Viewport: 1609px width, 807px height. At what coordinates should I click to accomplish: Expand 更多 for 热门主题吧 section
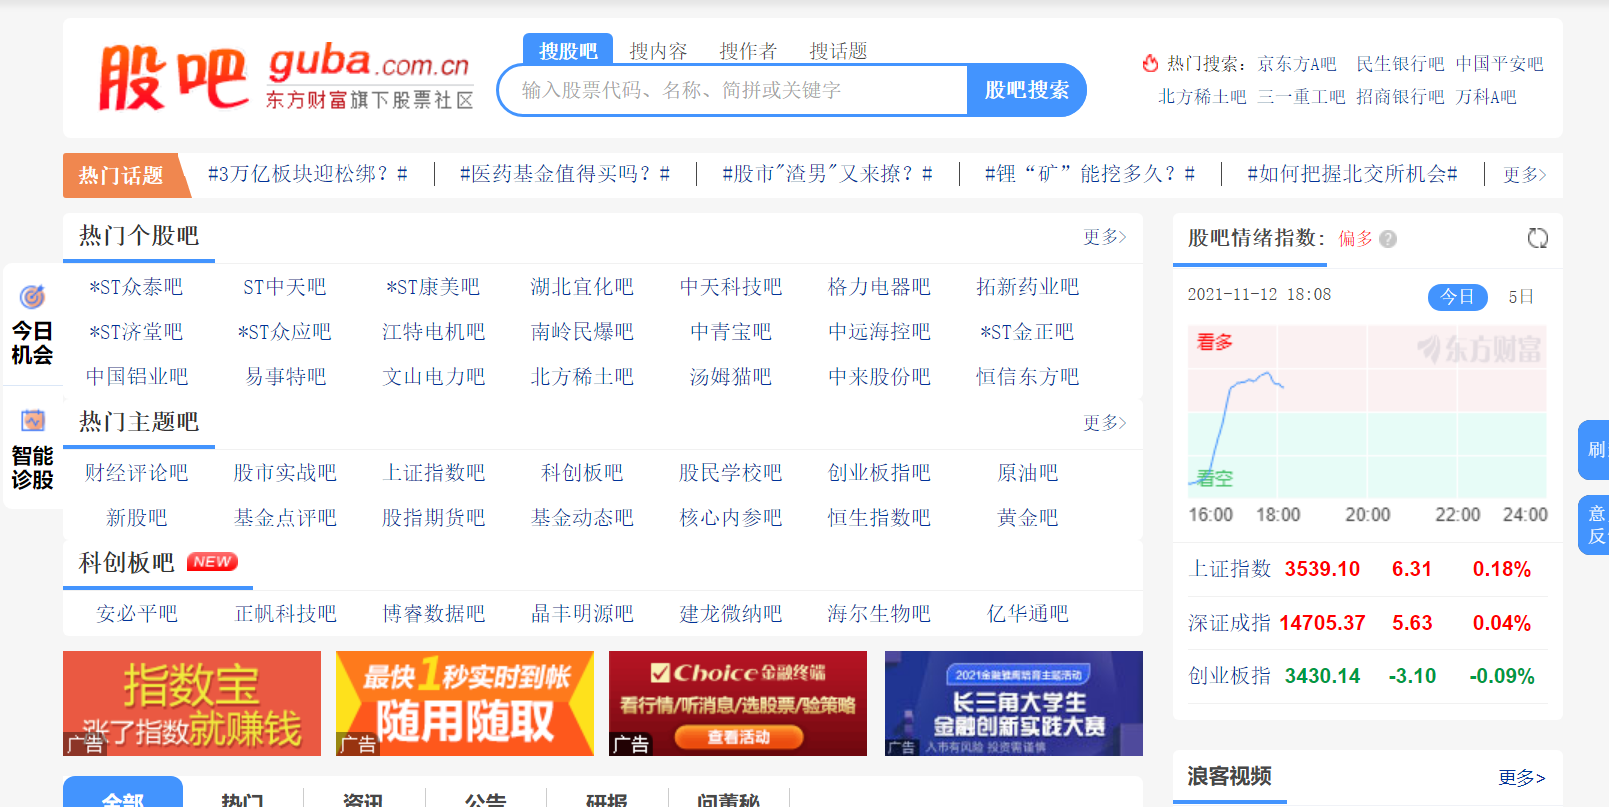1104,423
